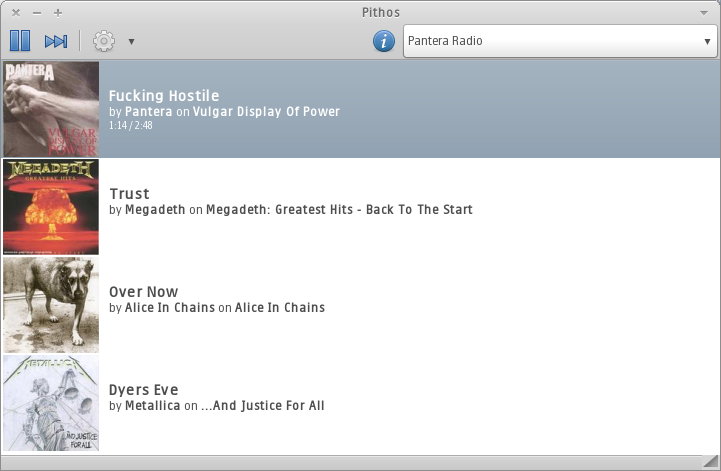Select ...And Justice For All album cover
This screenshot has width=721, height=471.
coord(51,403)
